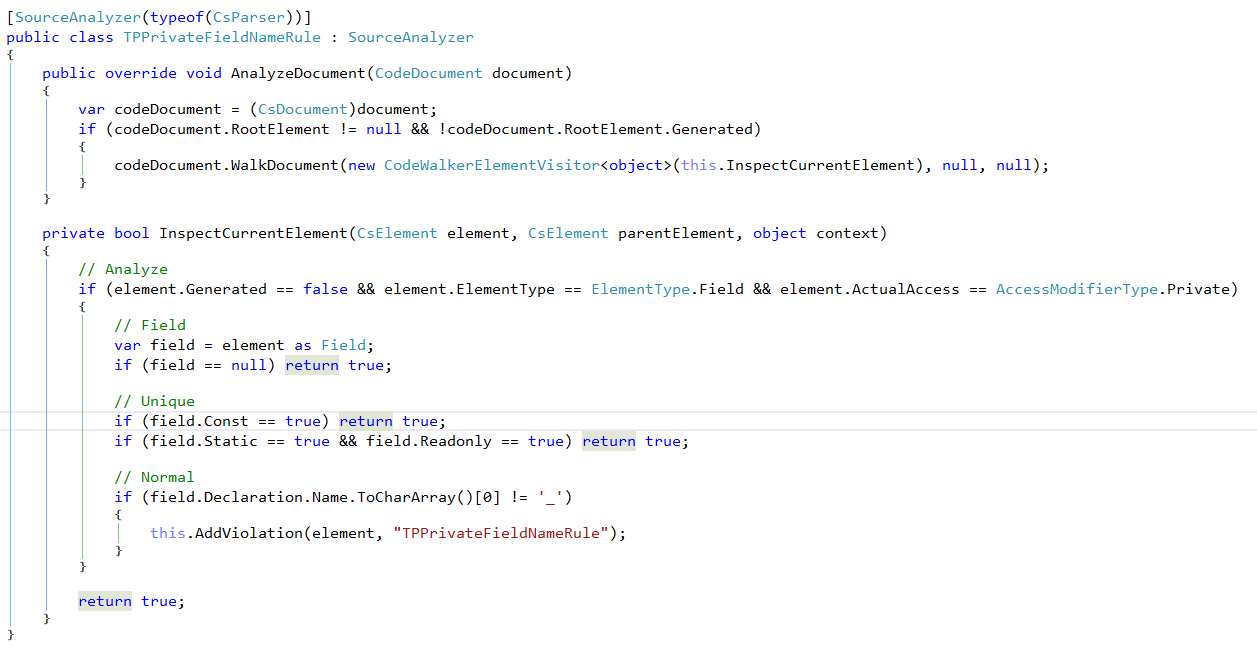Place cursor on the field.Const line
The width and height of the screenshot is (1257, 647).
pos(280,421)
